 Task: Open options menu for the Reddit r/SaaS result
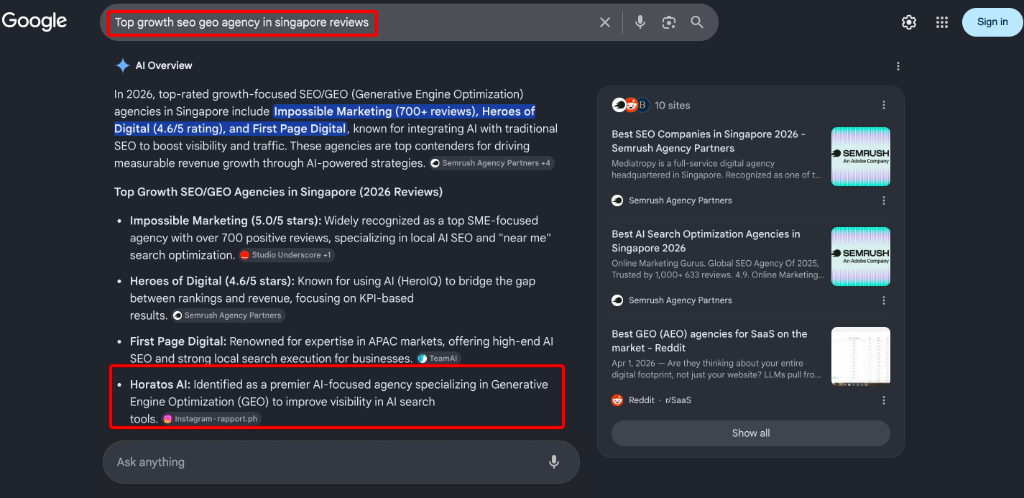coord(884,400)
